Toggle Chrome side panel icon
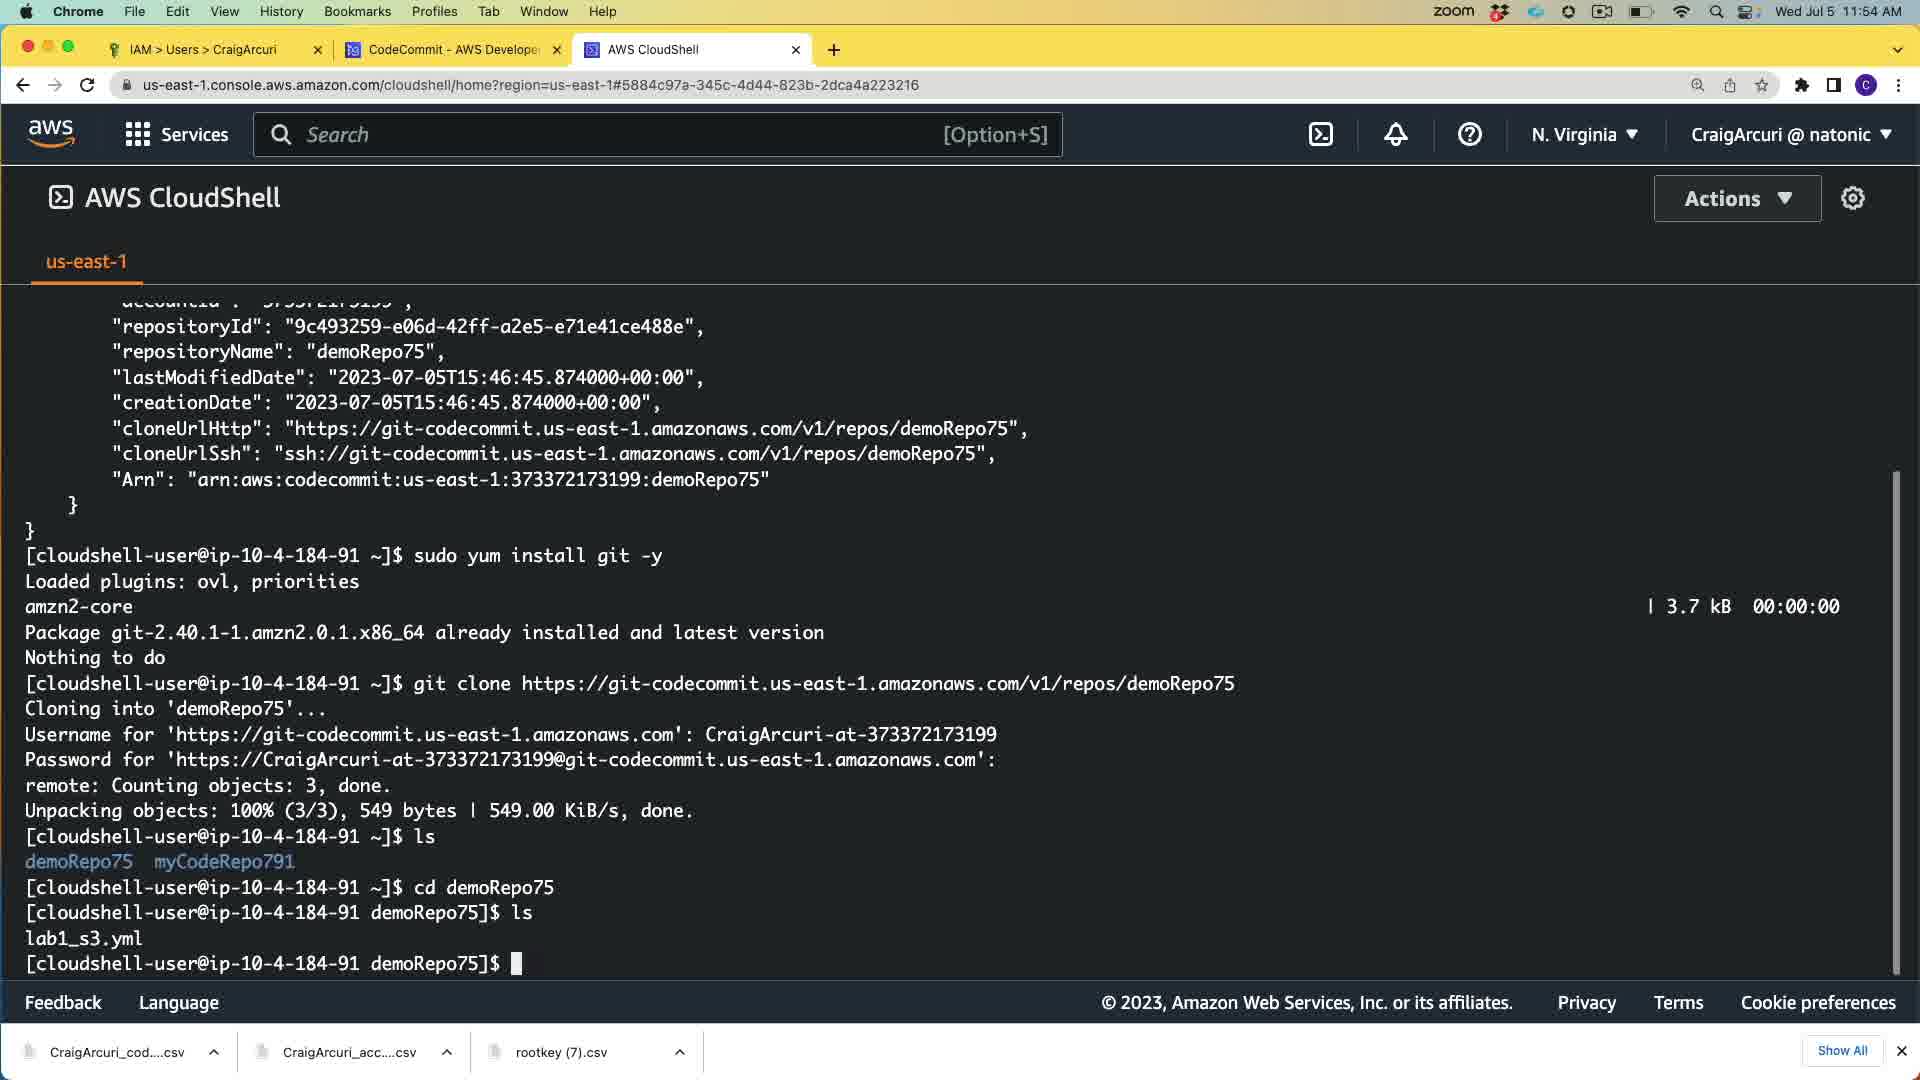1920x1080 pixels. 1833,85
